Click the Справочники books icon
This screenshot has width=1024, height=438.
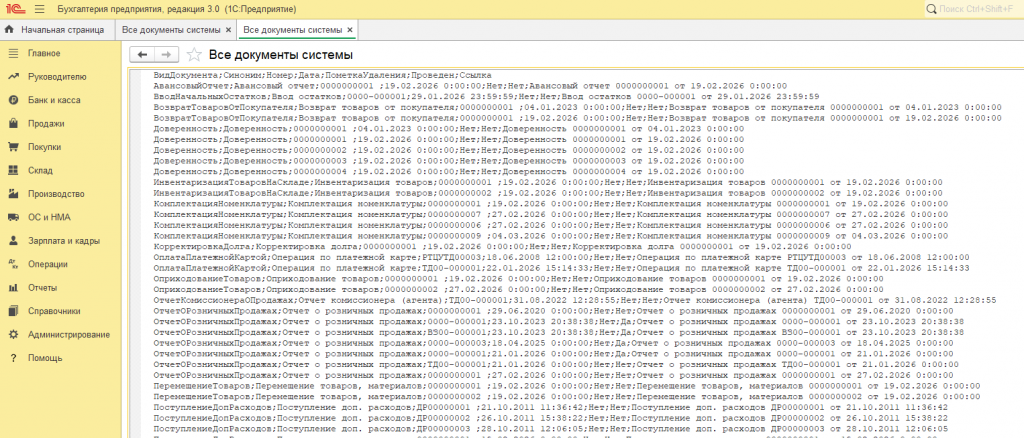click(x=12, y=311)
